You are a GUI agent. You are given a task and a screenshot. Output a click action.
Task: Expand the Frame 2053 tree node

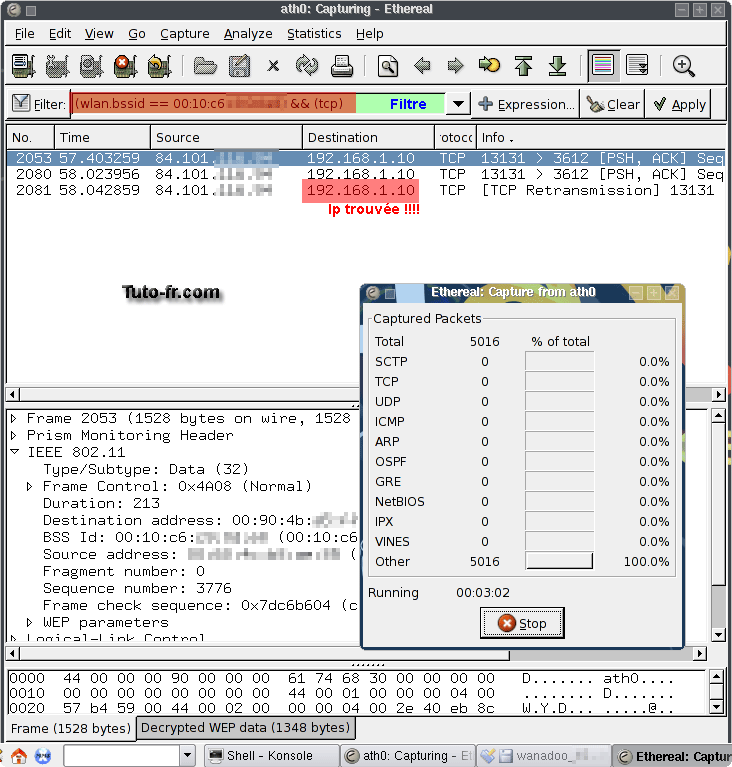pyautogui.click(x=14, y=419)
